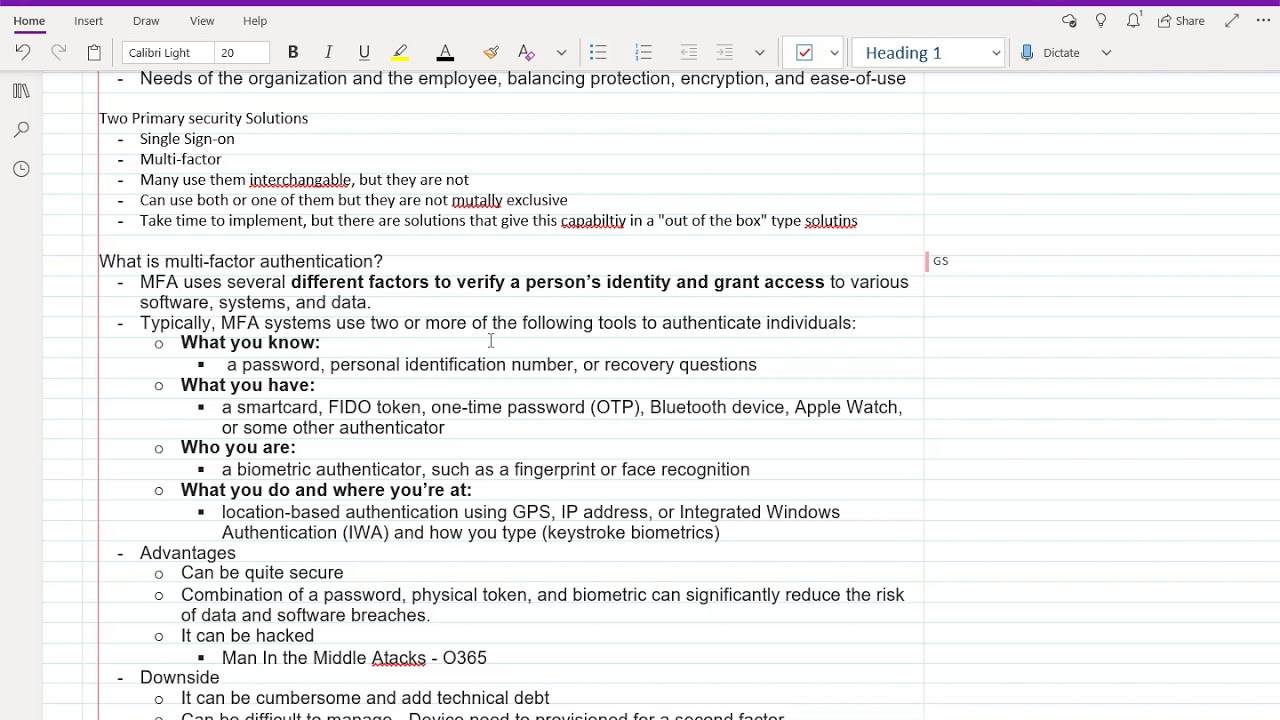Open the View tab

[202, 21]
